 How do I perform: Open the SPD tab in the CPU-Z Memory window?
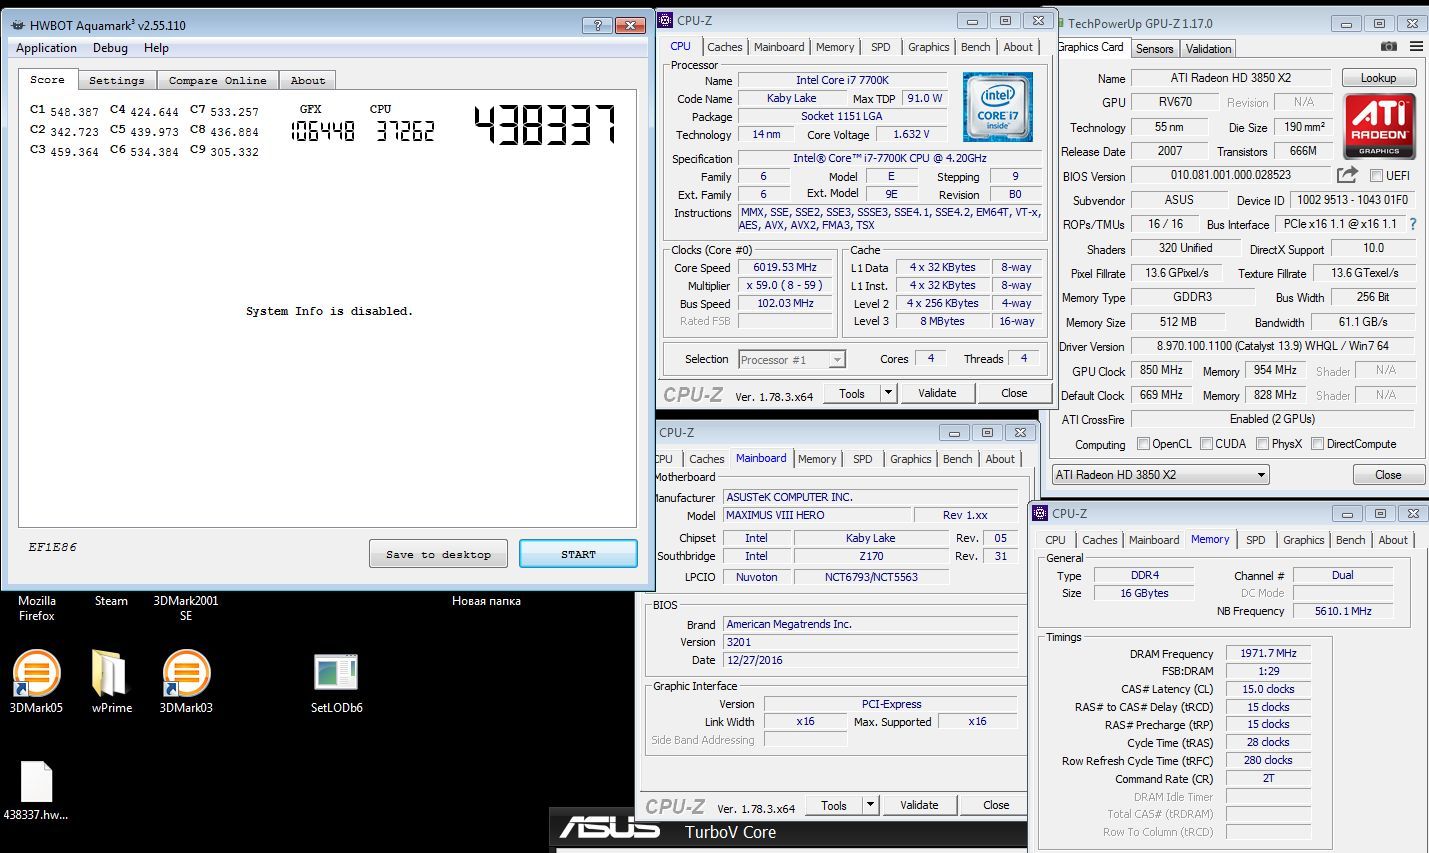coord(1256,540)
